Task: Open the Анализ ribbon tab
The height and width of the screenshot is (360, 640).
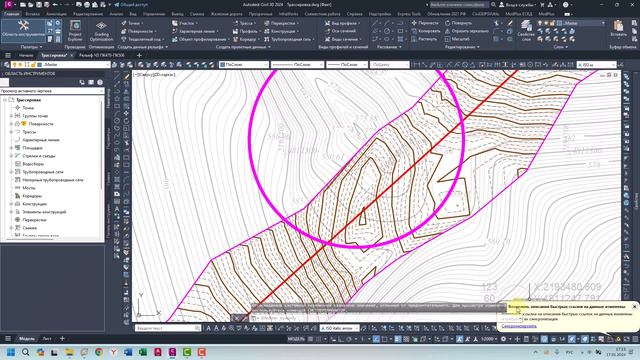Action: [116, 14]
